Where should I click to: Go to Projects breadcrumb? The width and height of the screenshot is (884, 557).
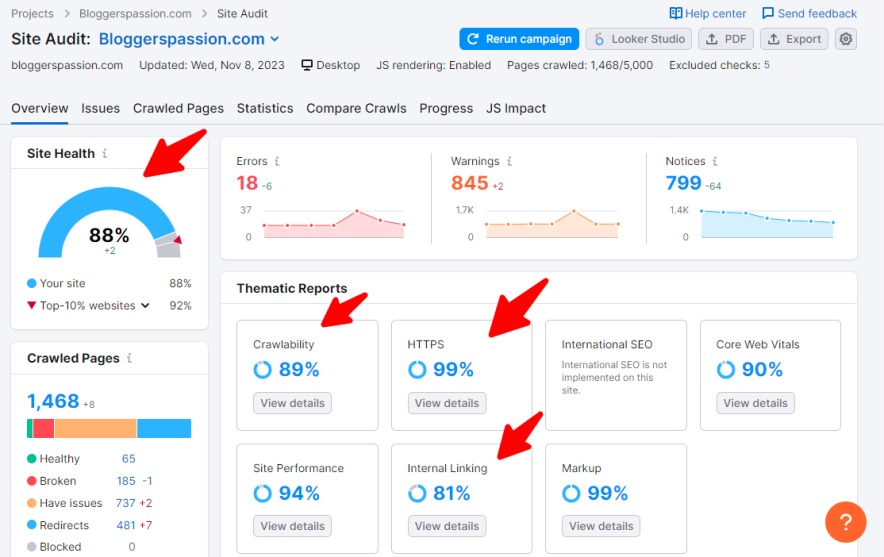point(32,13)
